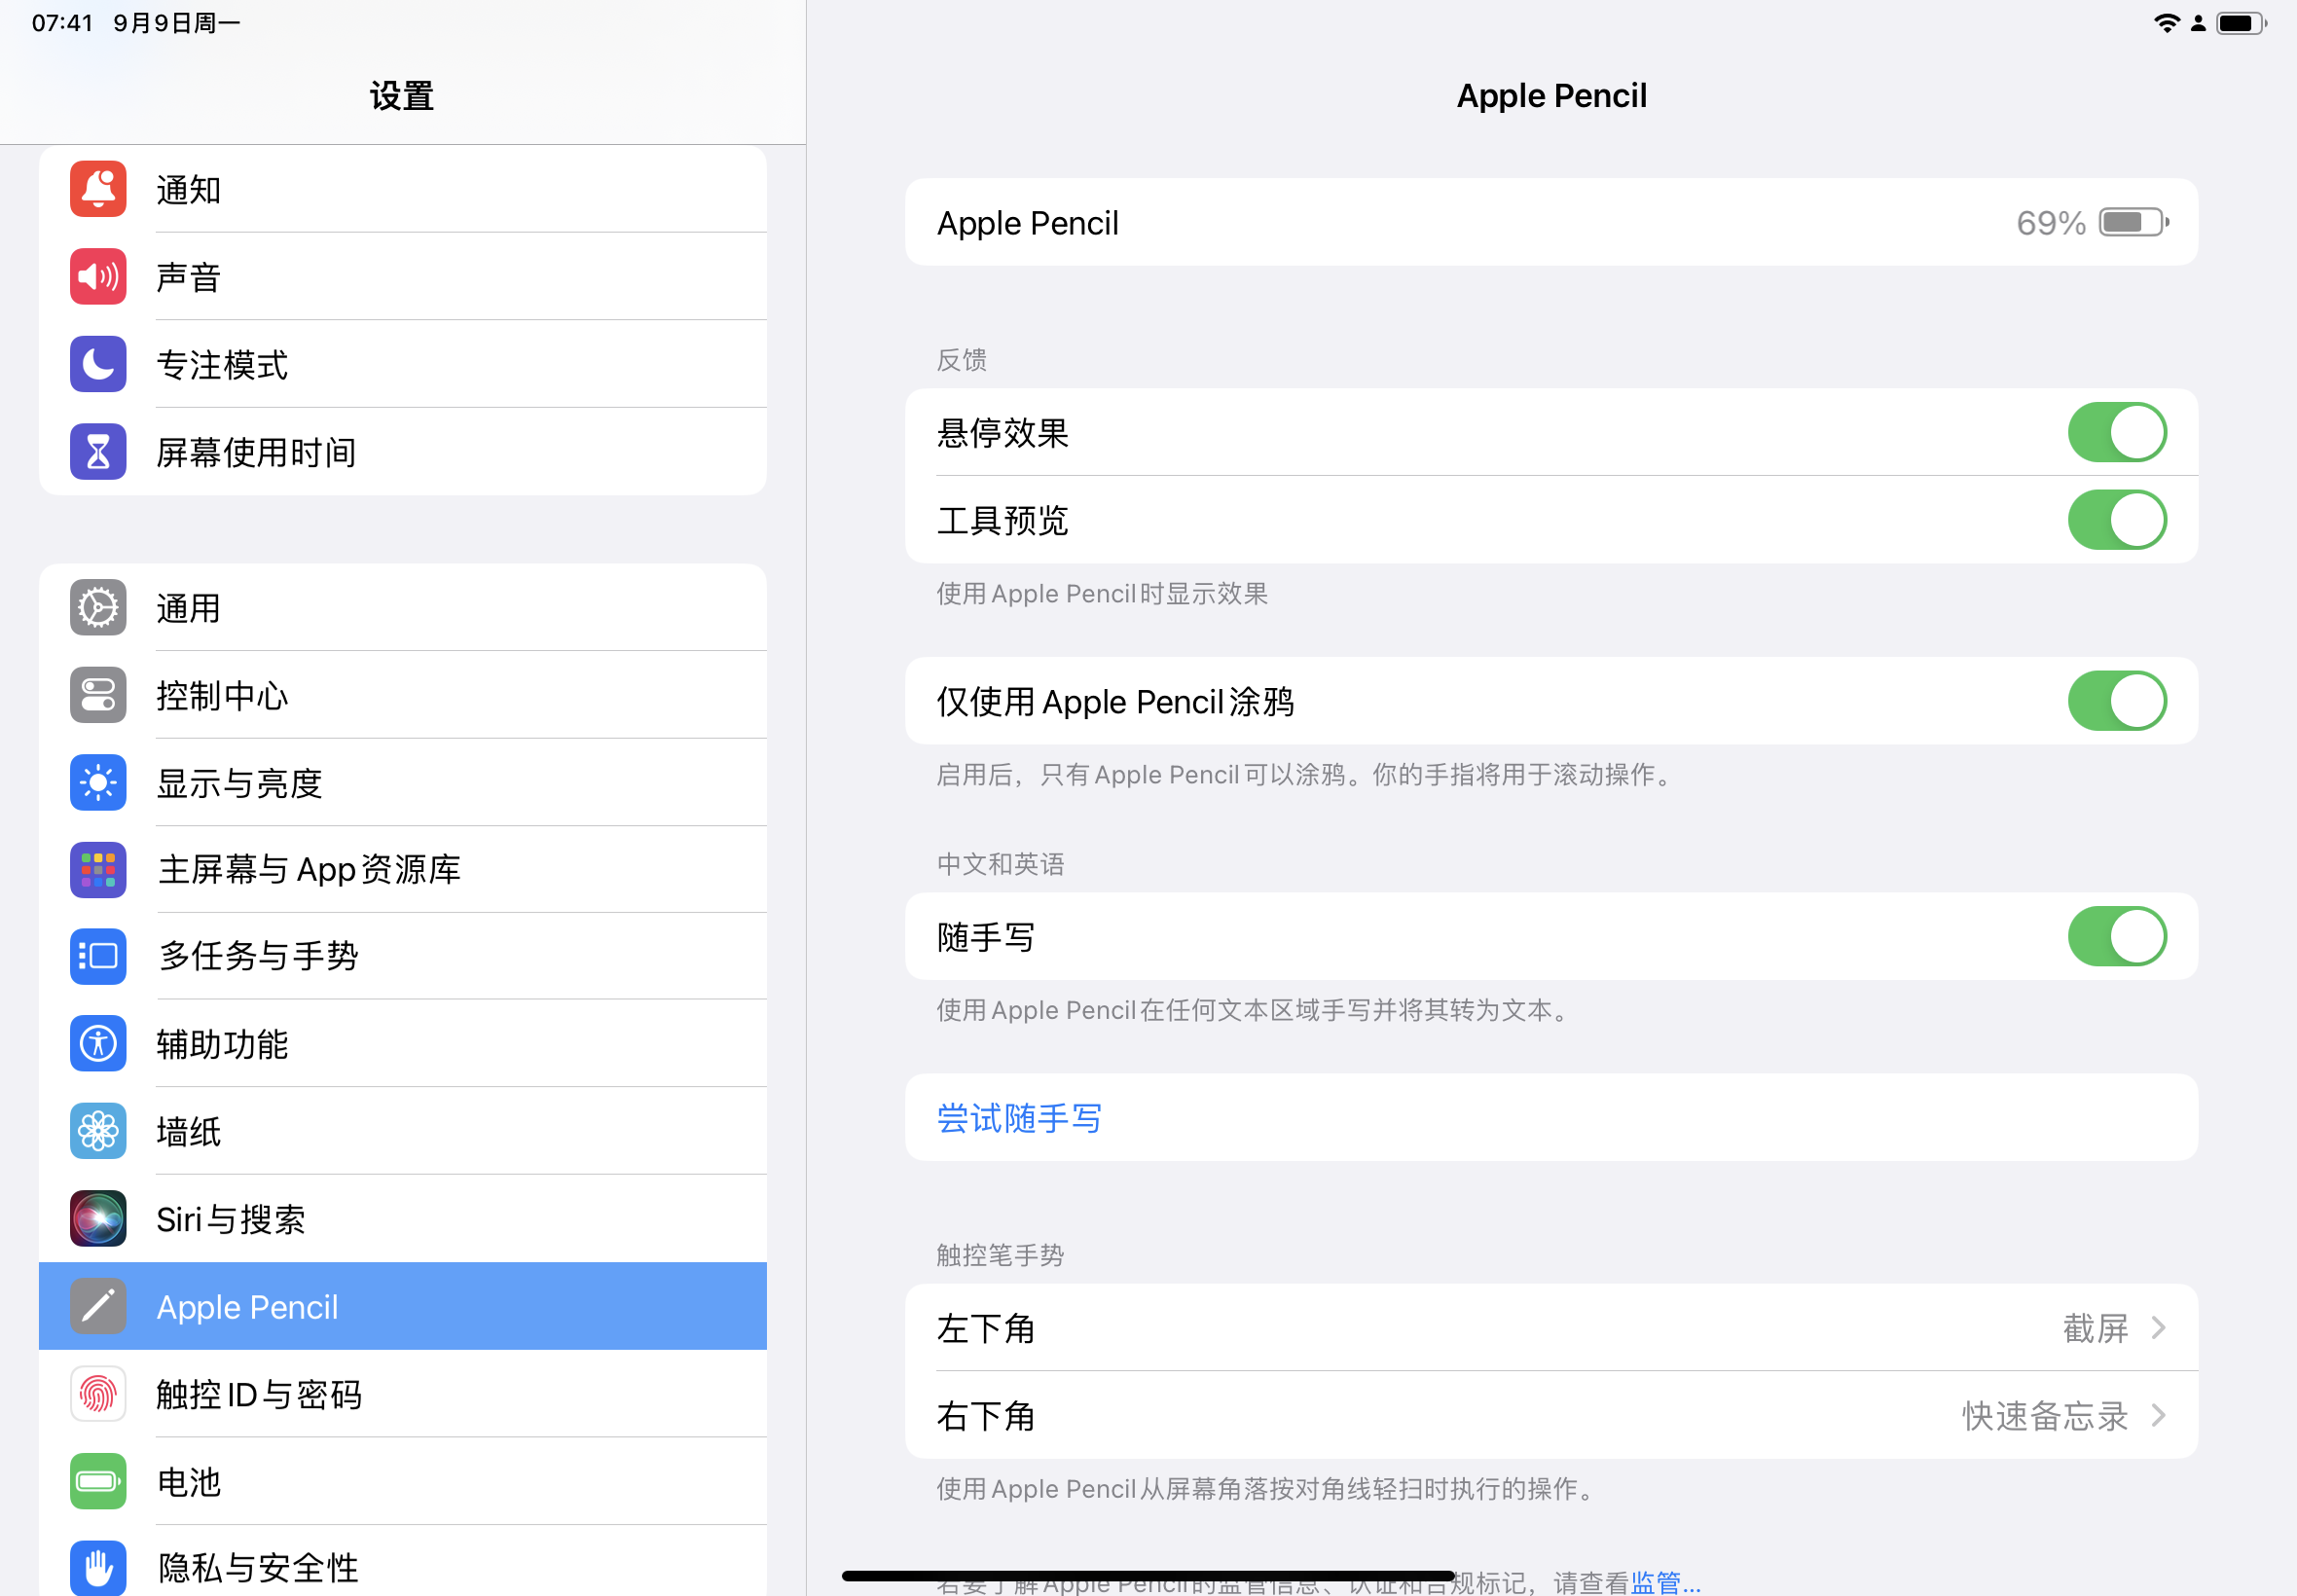
Task: Open 声音 via its speaker icon
Action: click(x=98, y=277)
